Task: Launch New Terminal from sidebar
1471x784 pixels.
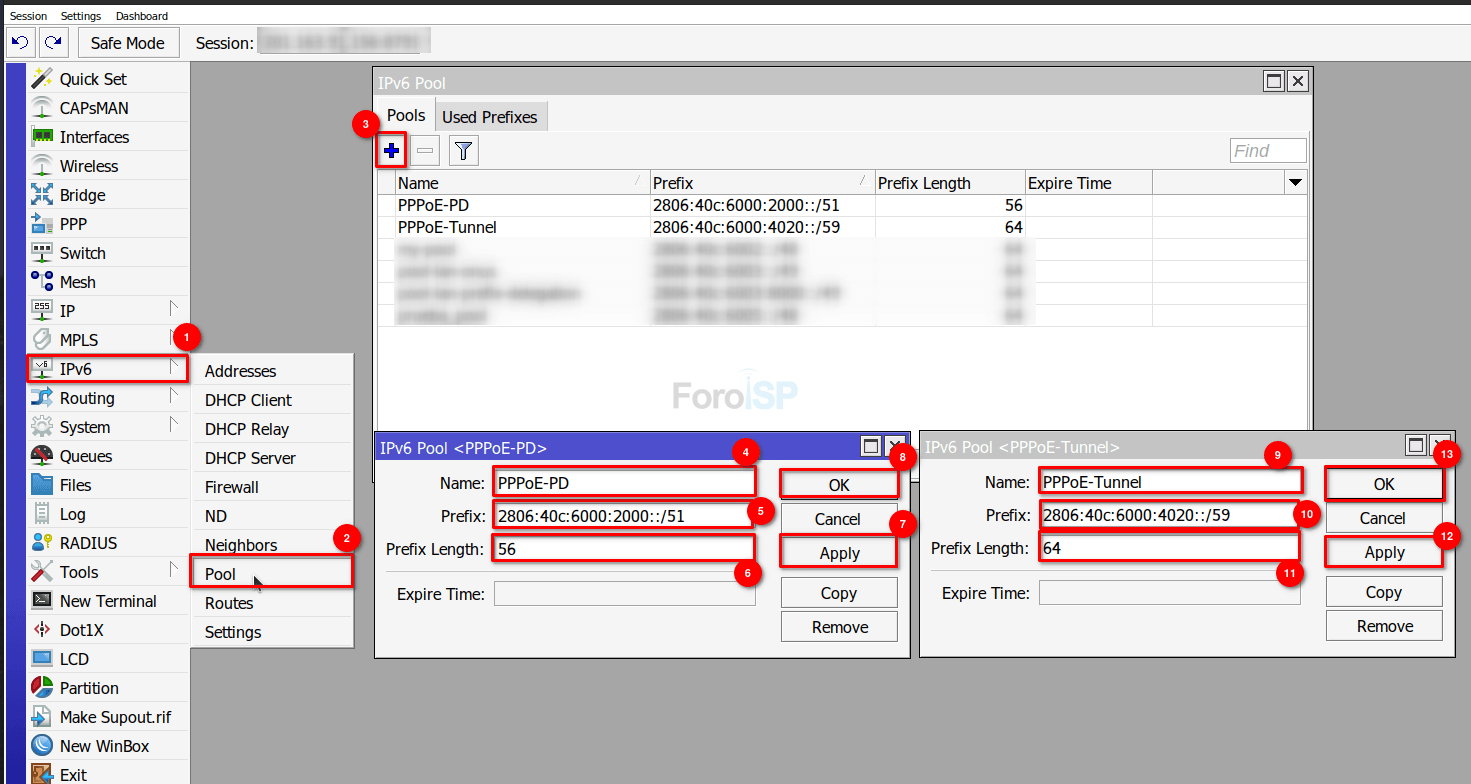Action: (x=107, y=601)
